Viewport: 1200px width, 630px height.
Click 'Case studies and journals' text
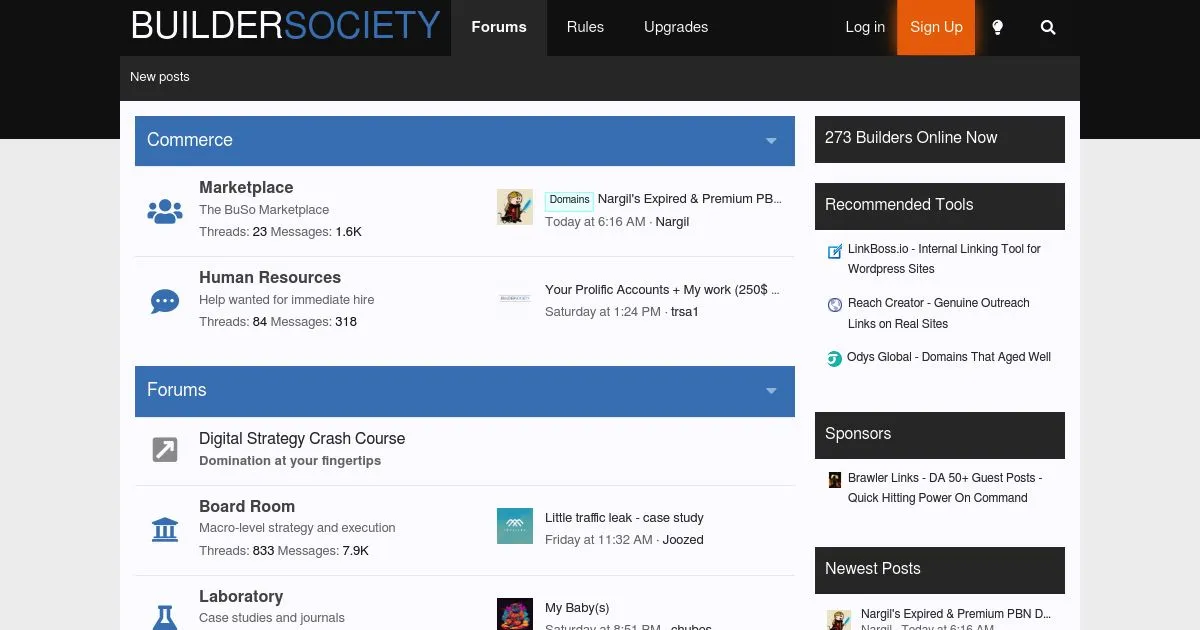point(272,618)
